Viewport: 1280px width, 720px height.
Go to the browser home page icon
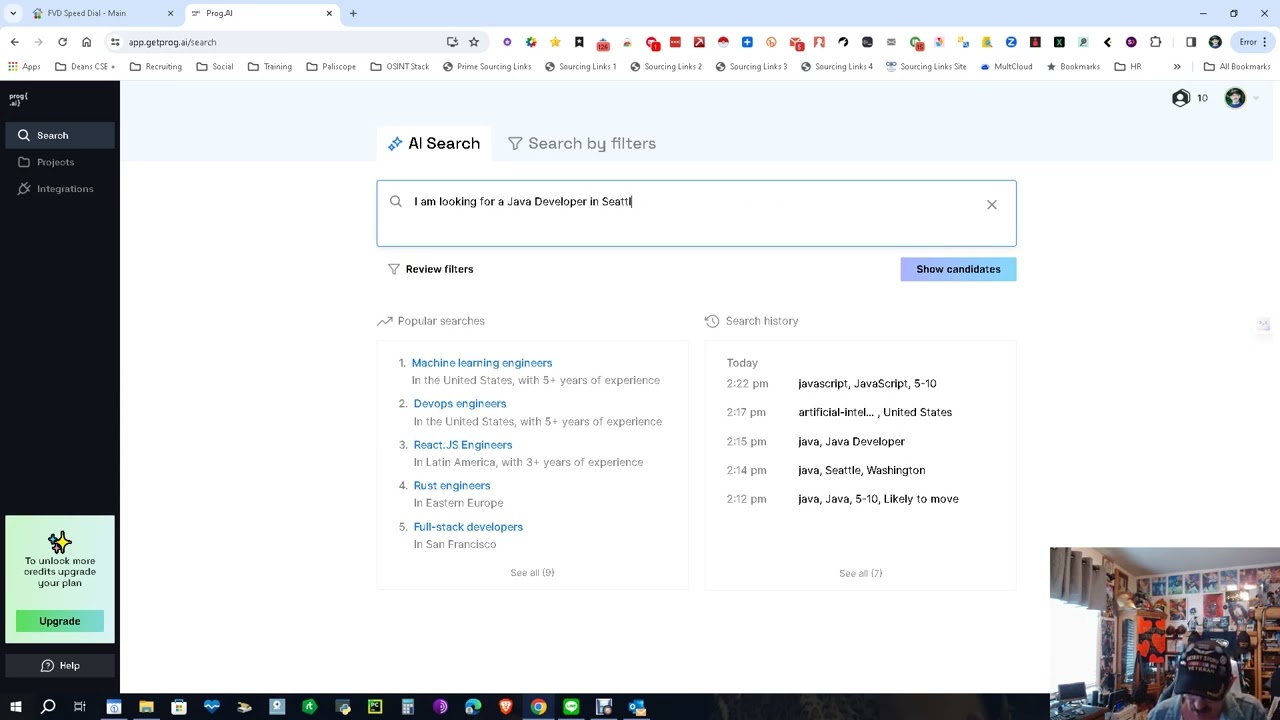(86, 42)
